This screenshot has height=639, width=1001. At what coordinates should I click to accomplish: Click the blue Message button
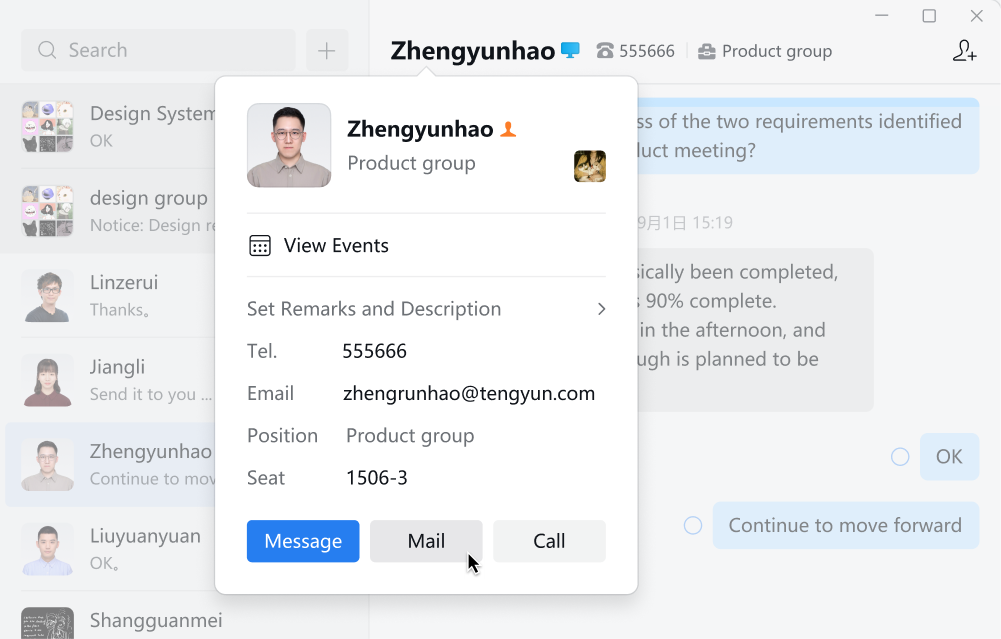303,541
